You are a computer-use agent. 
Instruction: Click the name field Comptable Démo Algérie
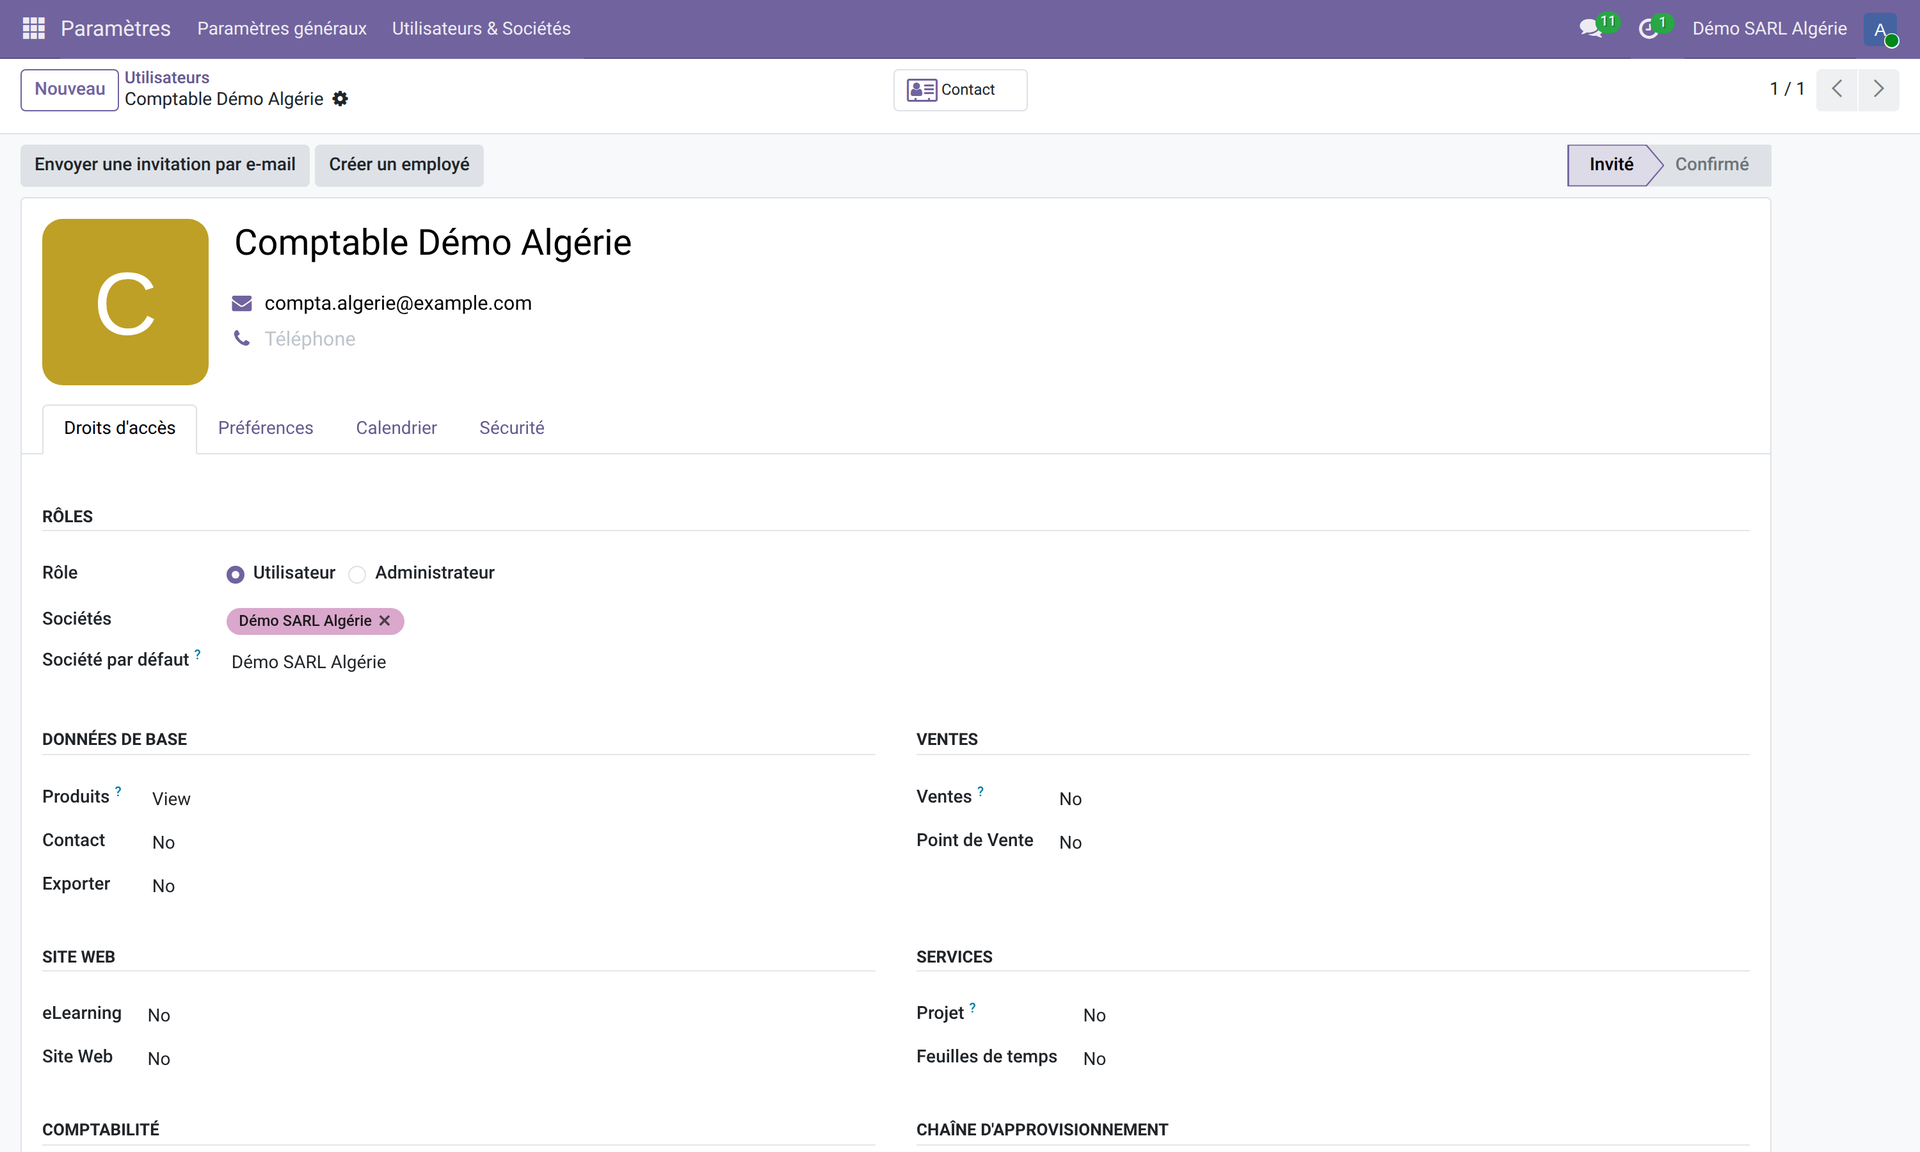433,243
